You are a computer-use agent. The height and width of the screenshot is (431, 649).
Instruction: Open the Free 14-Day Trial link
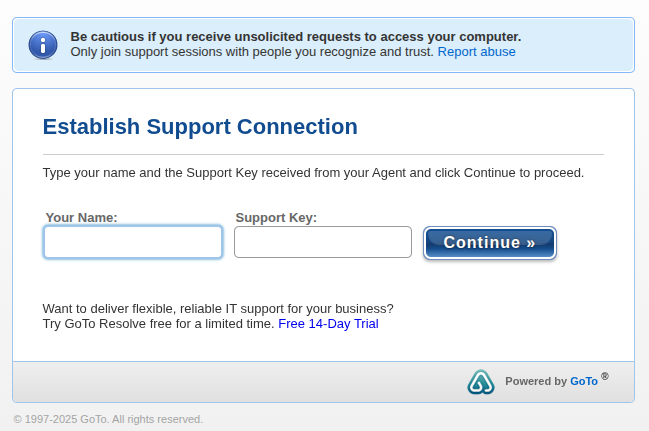pyautogui.click(x=328, y=324)
